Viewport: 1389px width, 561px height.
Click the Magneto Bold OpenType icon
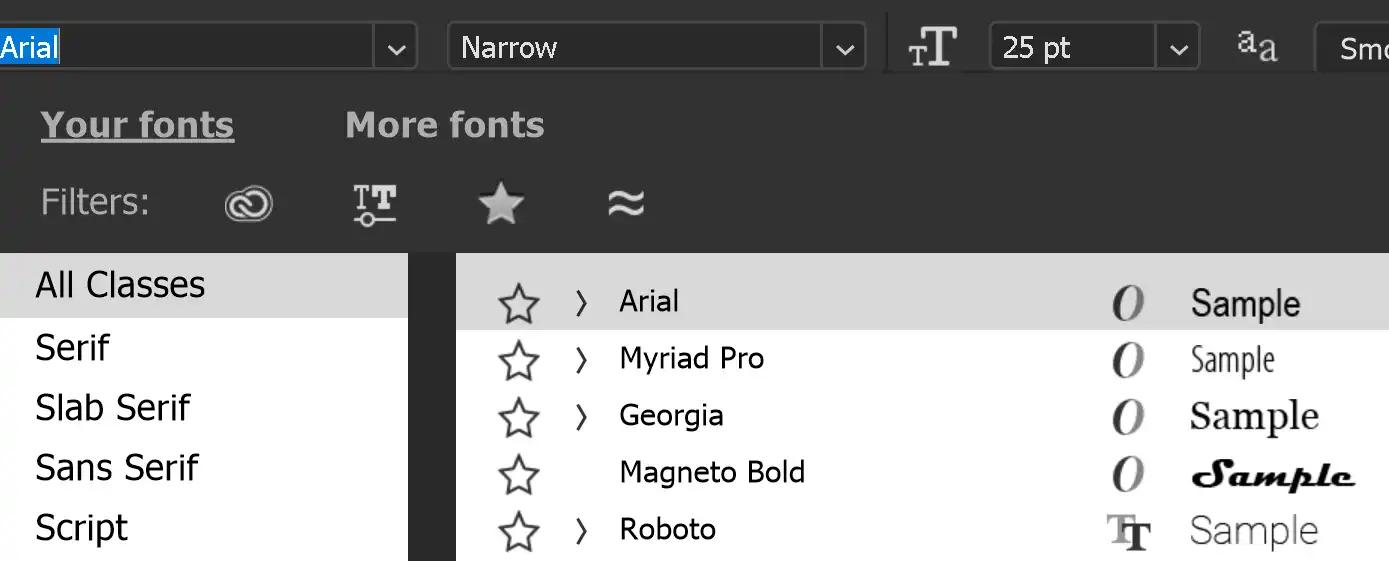(1128, 474)
